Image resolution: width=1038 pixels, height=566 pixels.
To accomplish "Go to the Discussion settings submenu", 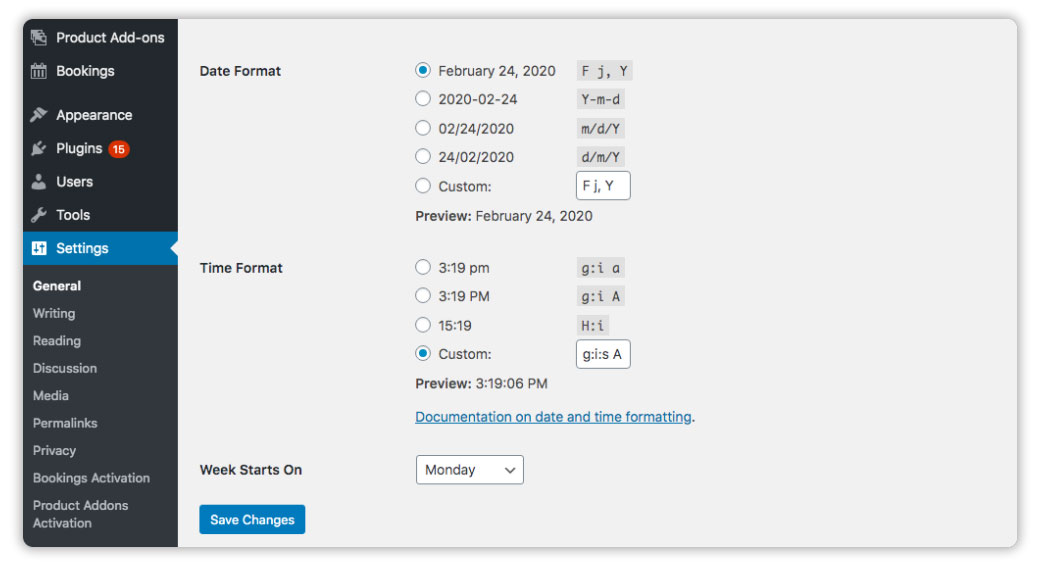I will (65, 368).
